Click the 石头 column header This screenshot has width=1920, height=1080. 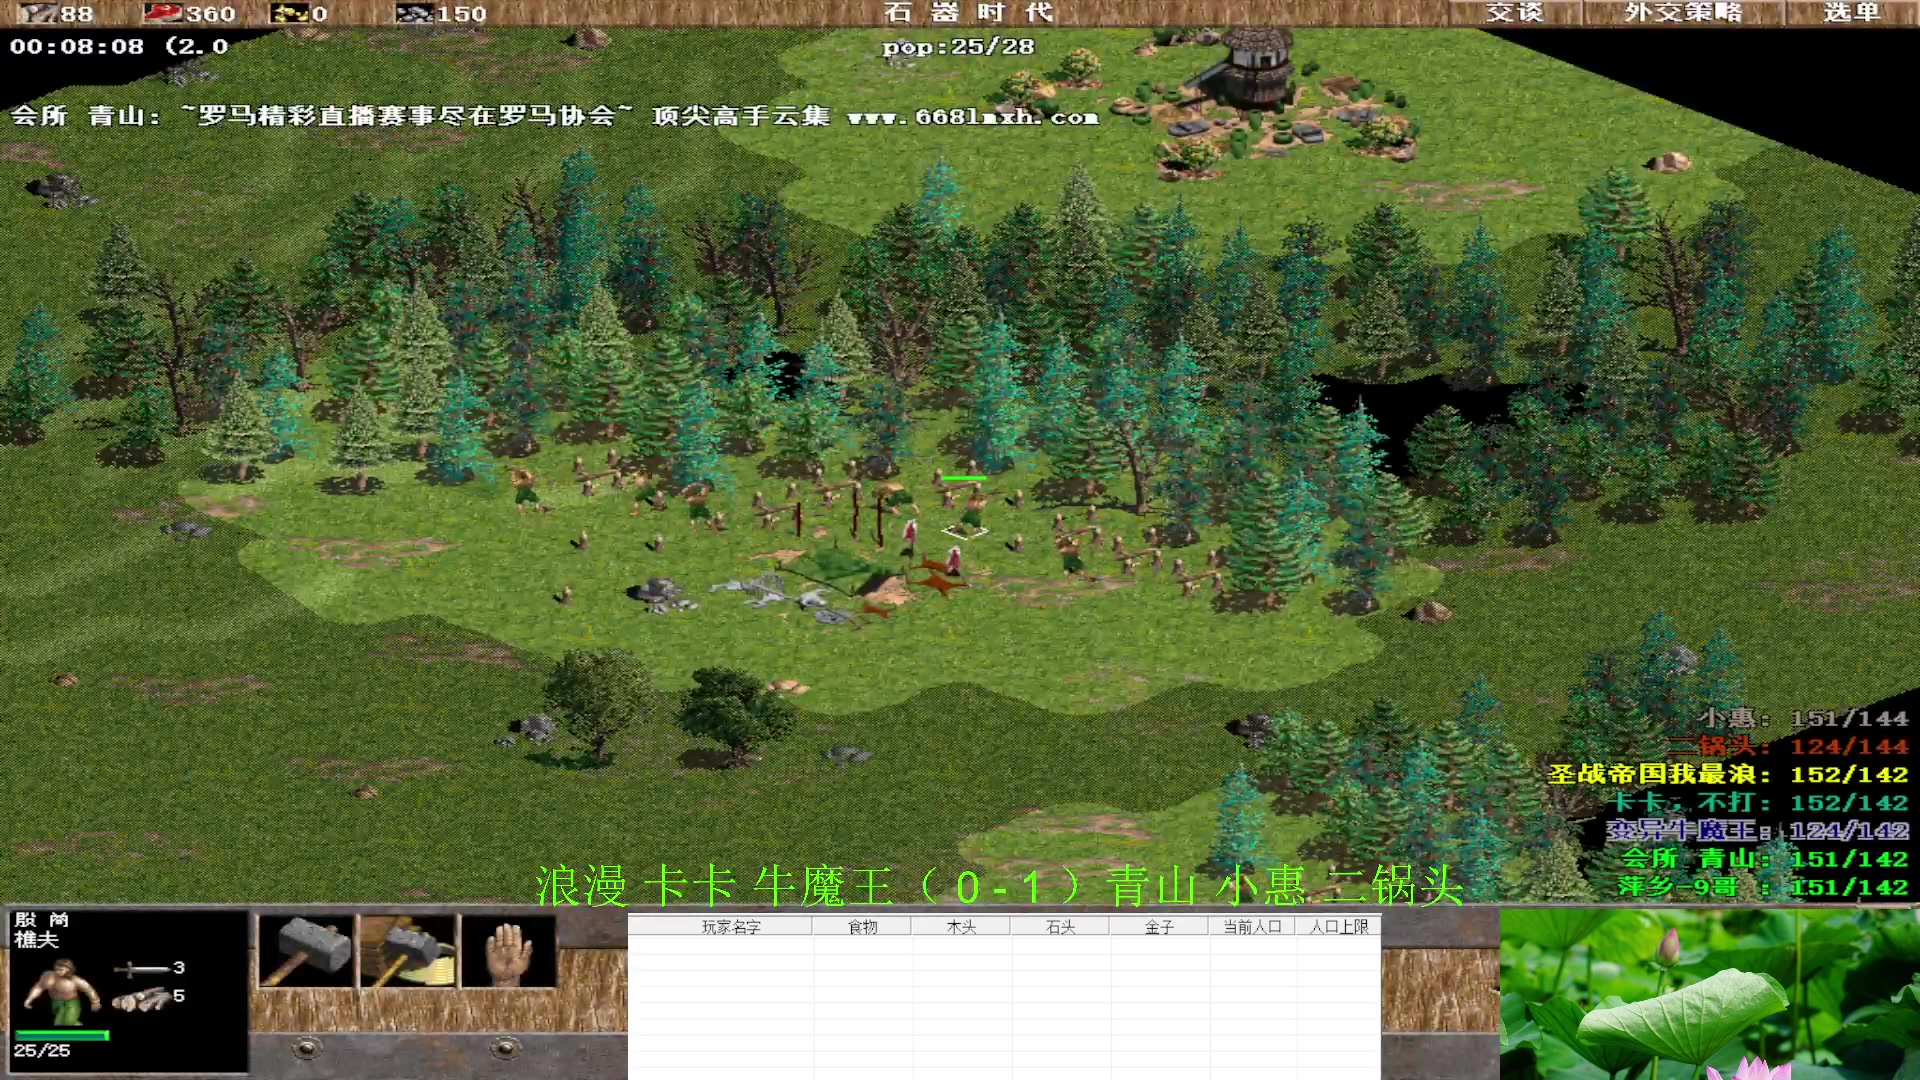coord(1060,927)
